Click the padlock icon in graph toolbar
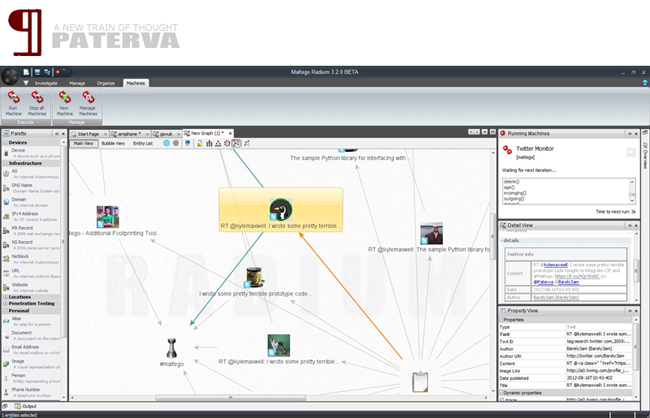Image resolution: width=650 pixels, height=418 pixels. coord(199,143)
